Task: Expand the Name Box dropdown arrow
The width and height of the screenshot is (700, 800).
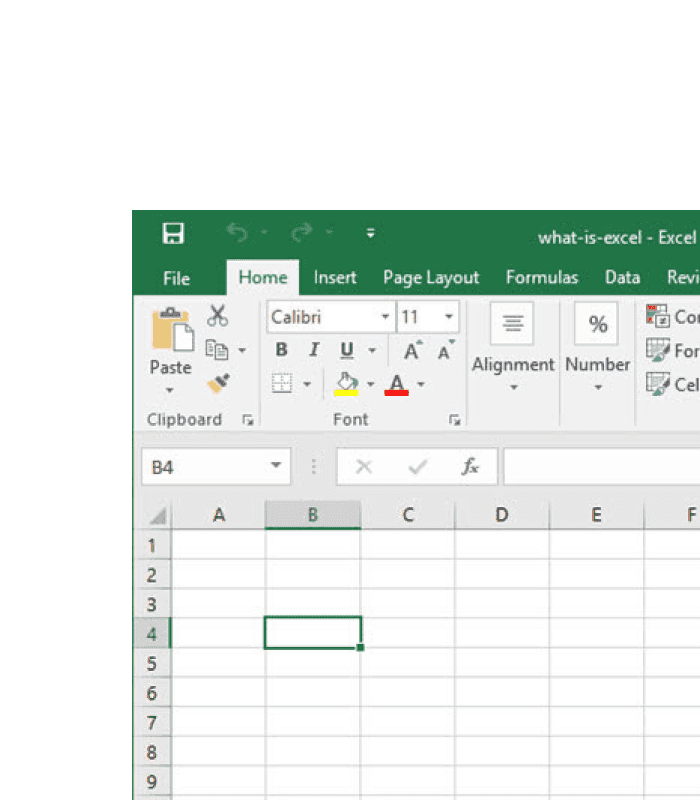Action: click(276, 465)
